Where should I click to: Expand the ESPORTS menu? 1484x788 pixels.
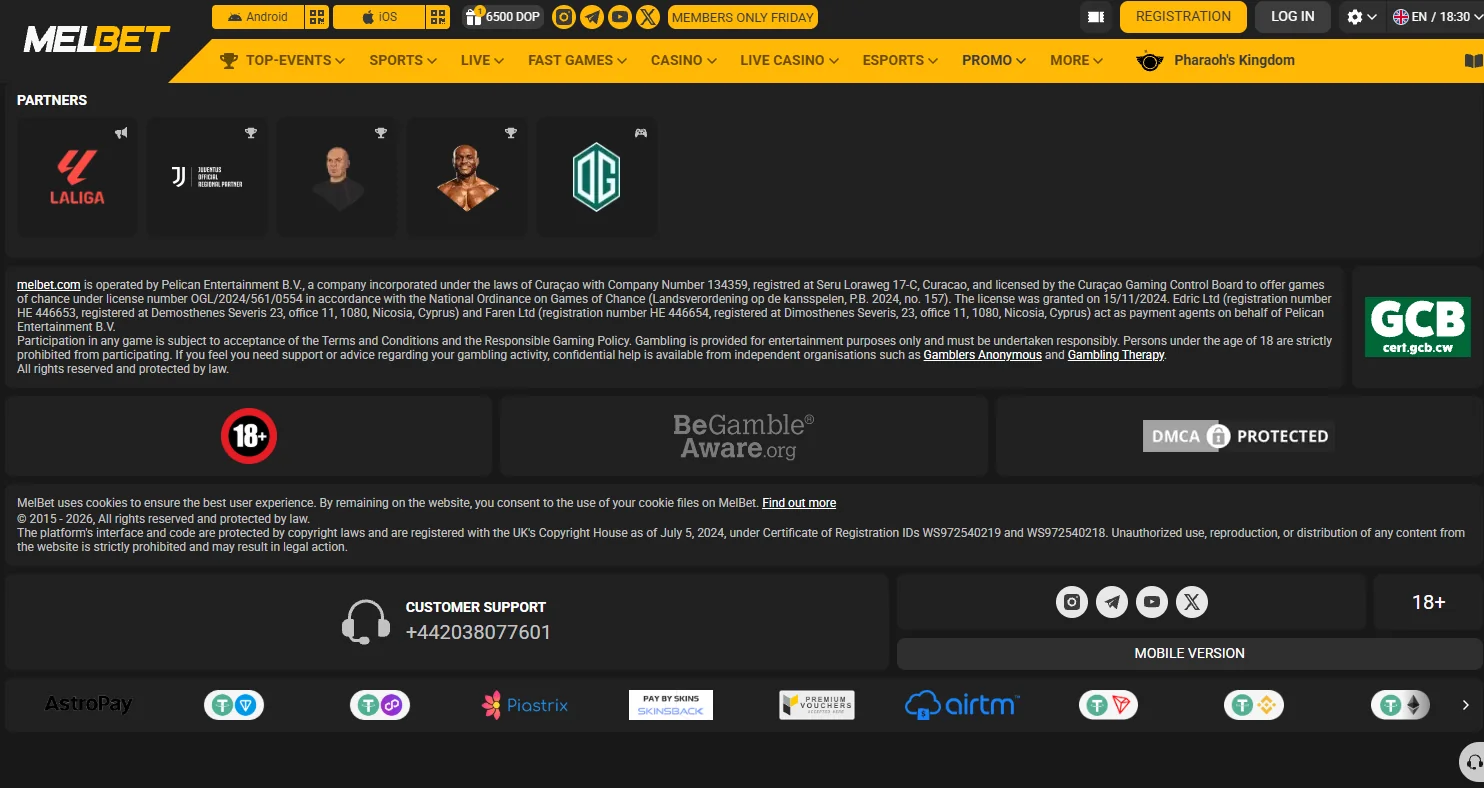pos(900,60)
